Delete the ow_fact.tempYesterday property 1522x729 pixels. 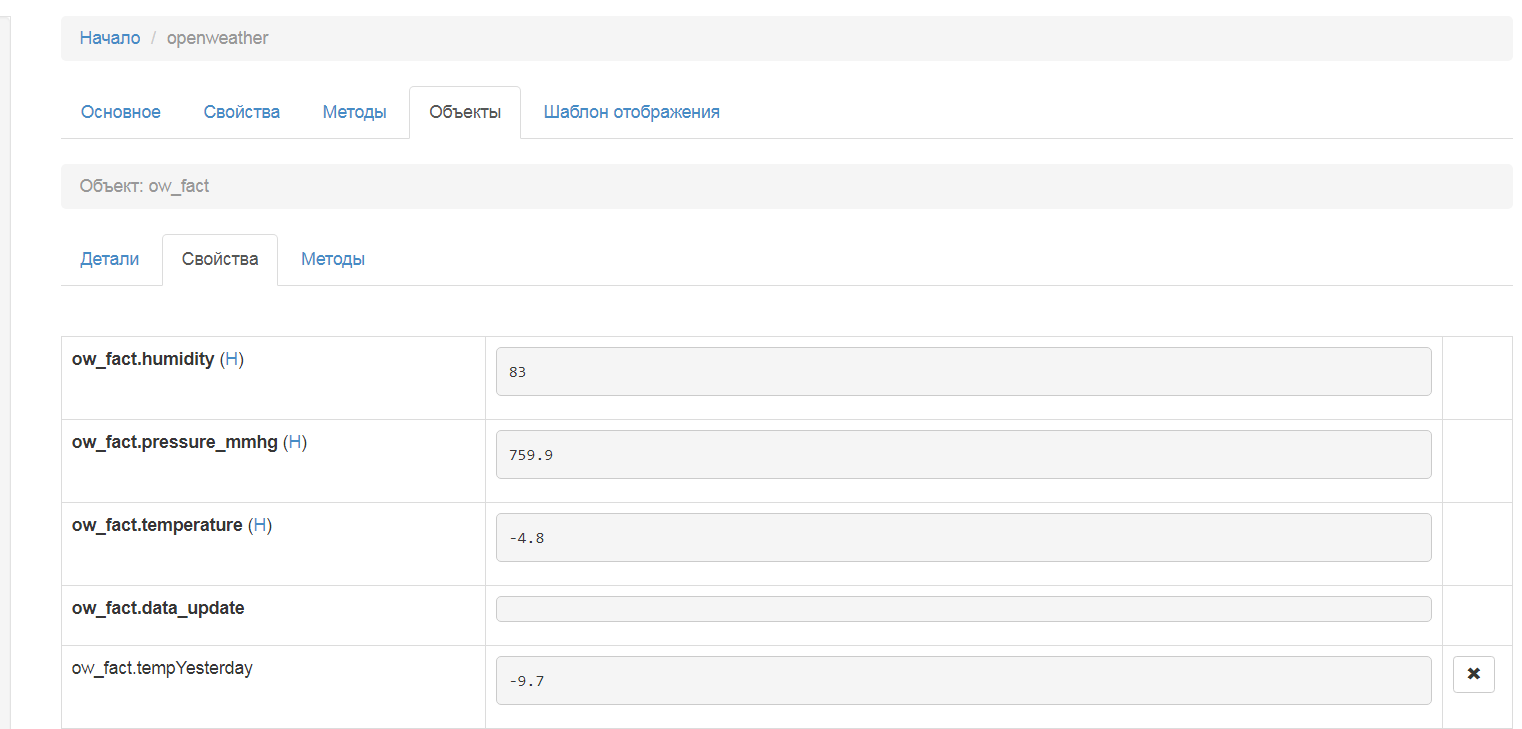(1473, 675)
